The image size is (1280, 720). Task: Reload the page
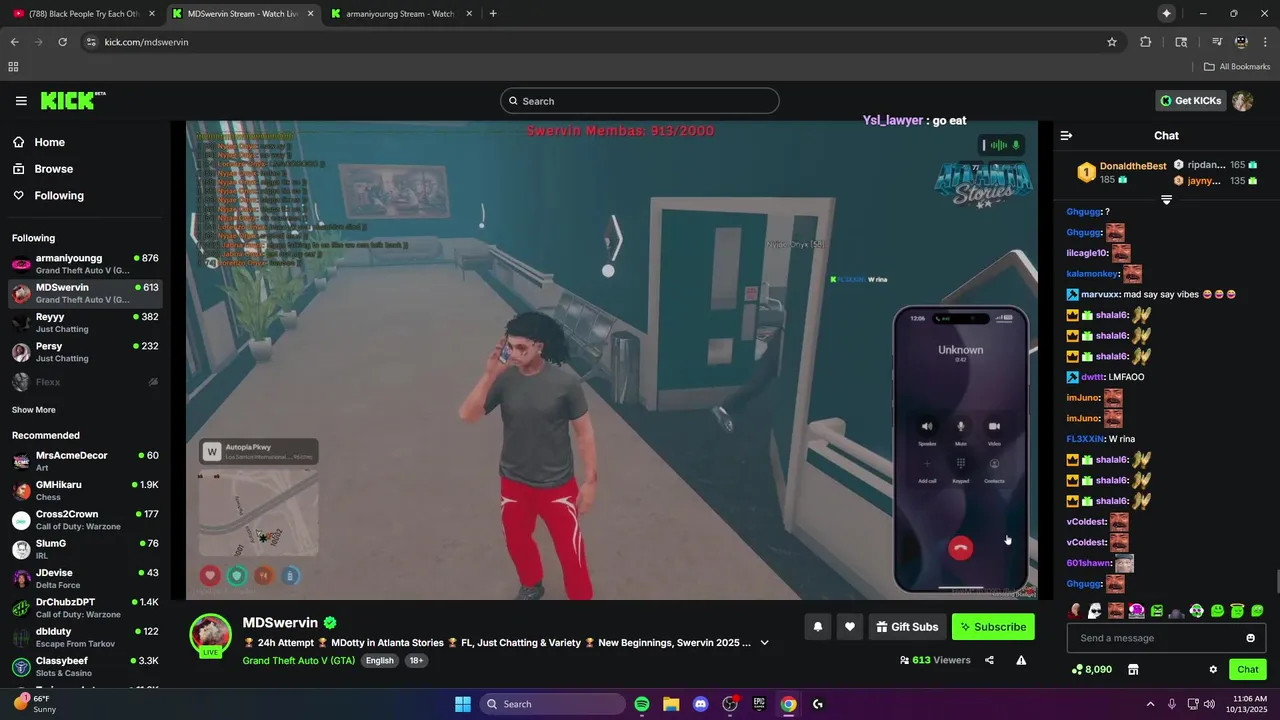tap(62, 42)
